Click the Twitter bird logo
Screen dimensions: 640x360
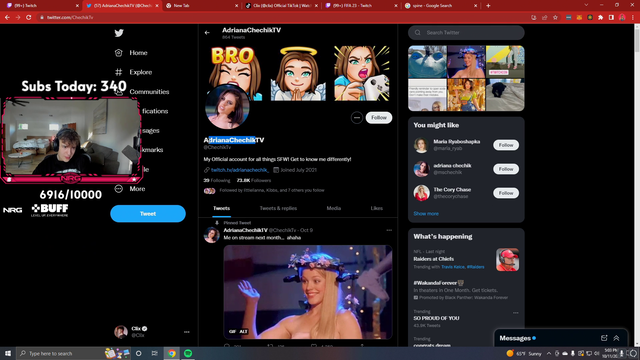coord(119,33)
